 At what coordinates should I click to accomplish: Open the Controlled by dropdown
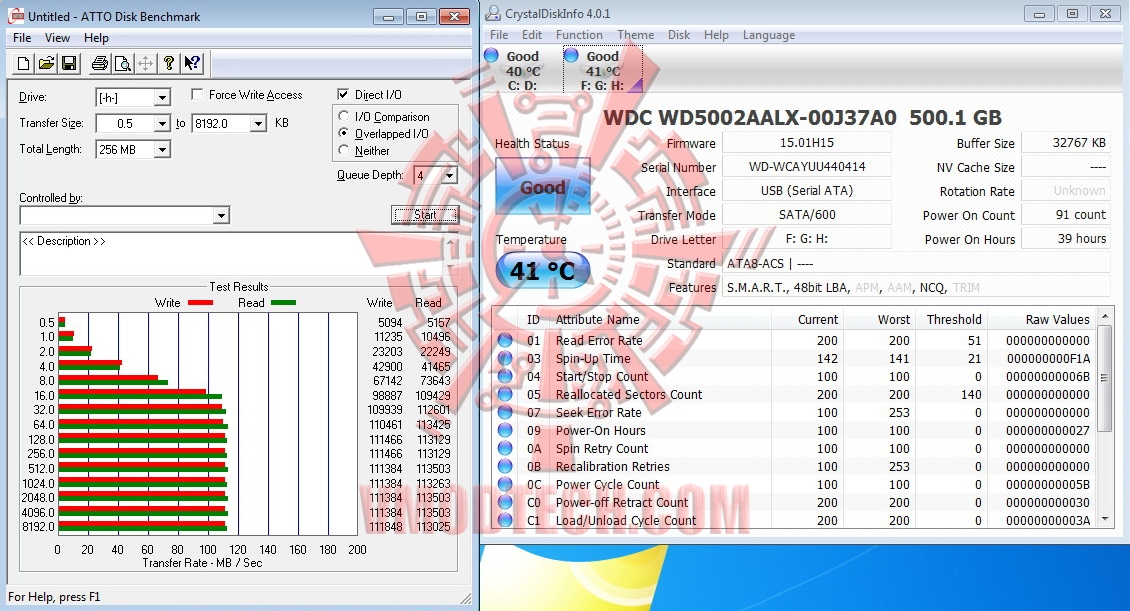coord(221,215)
